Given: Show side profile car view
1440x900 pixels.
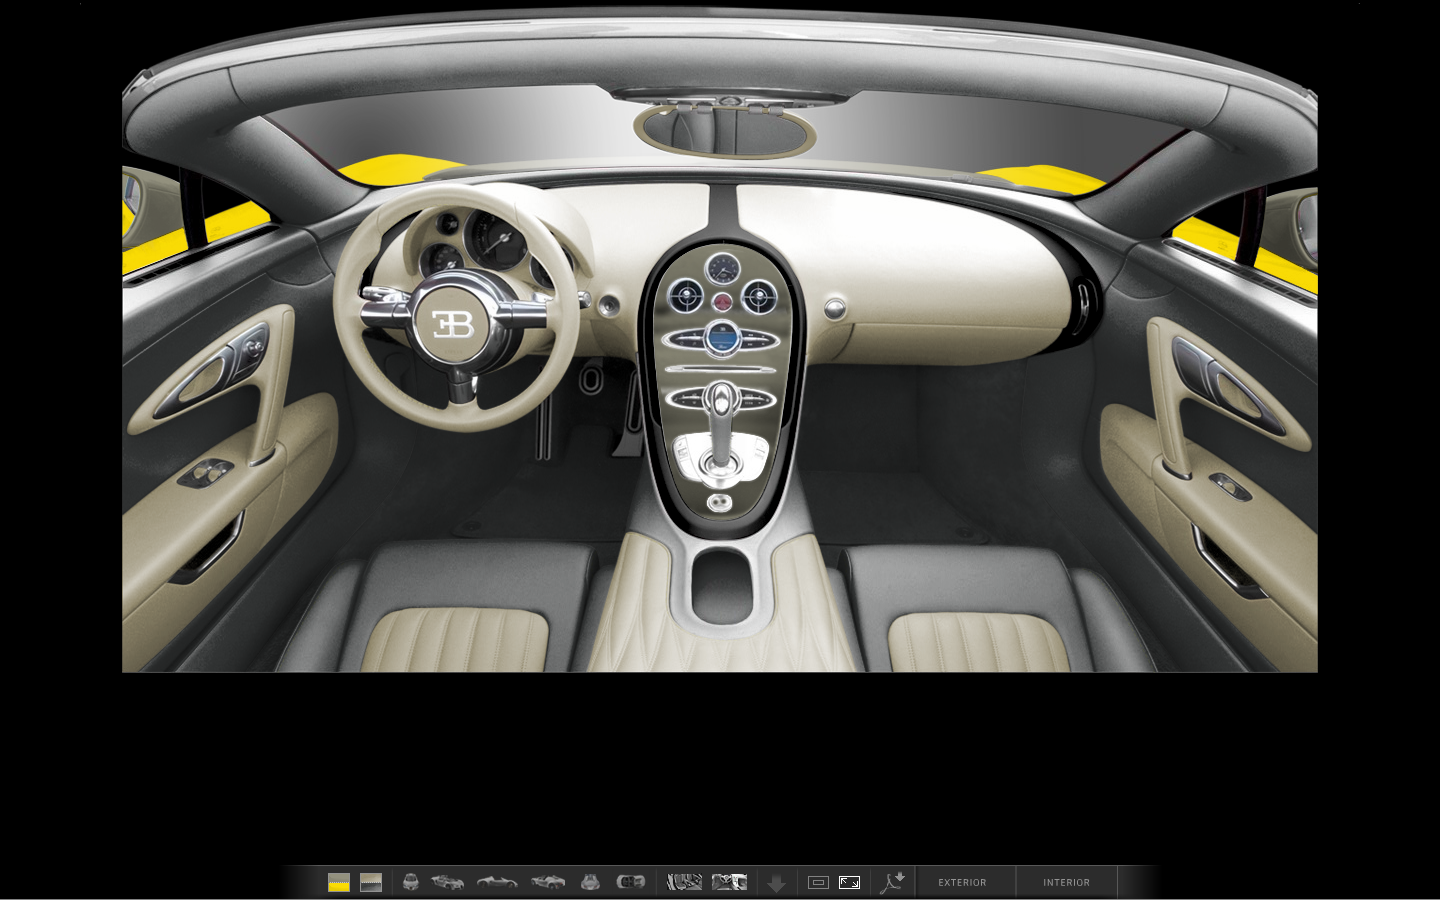Looking at the screenshot, I should 497,882.
